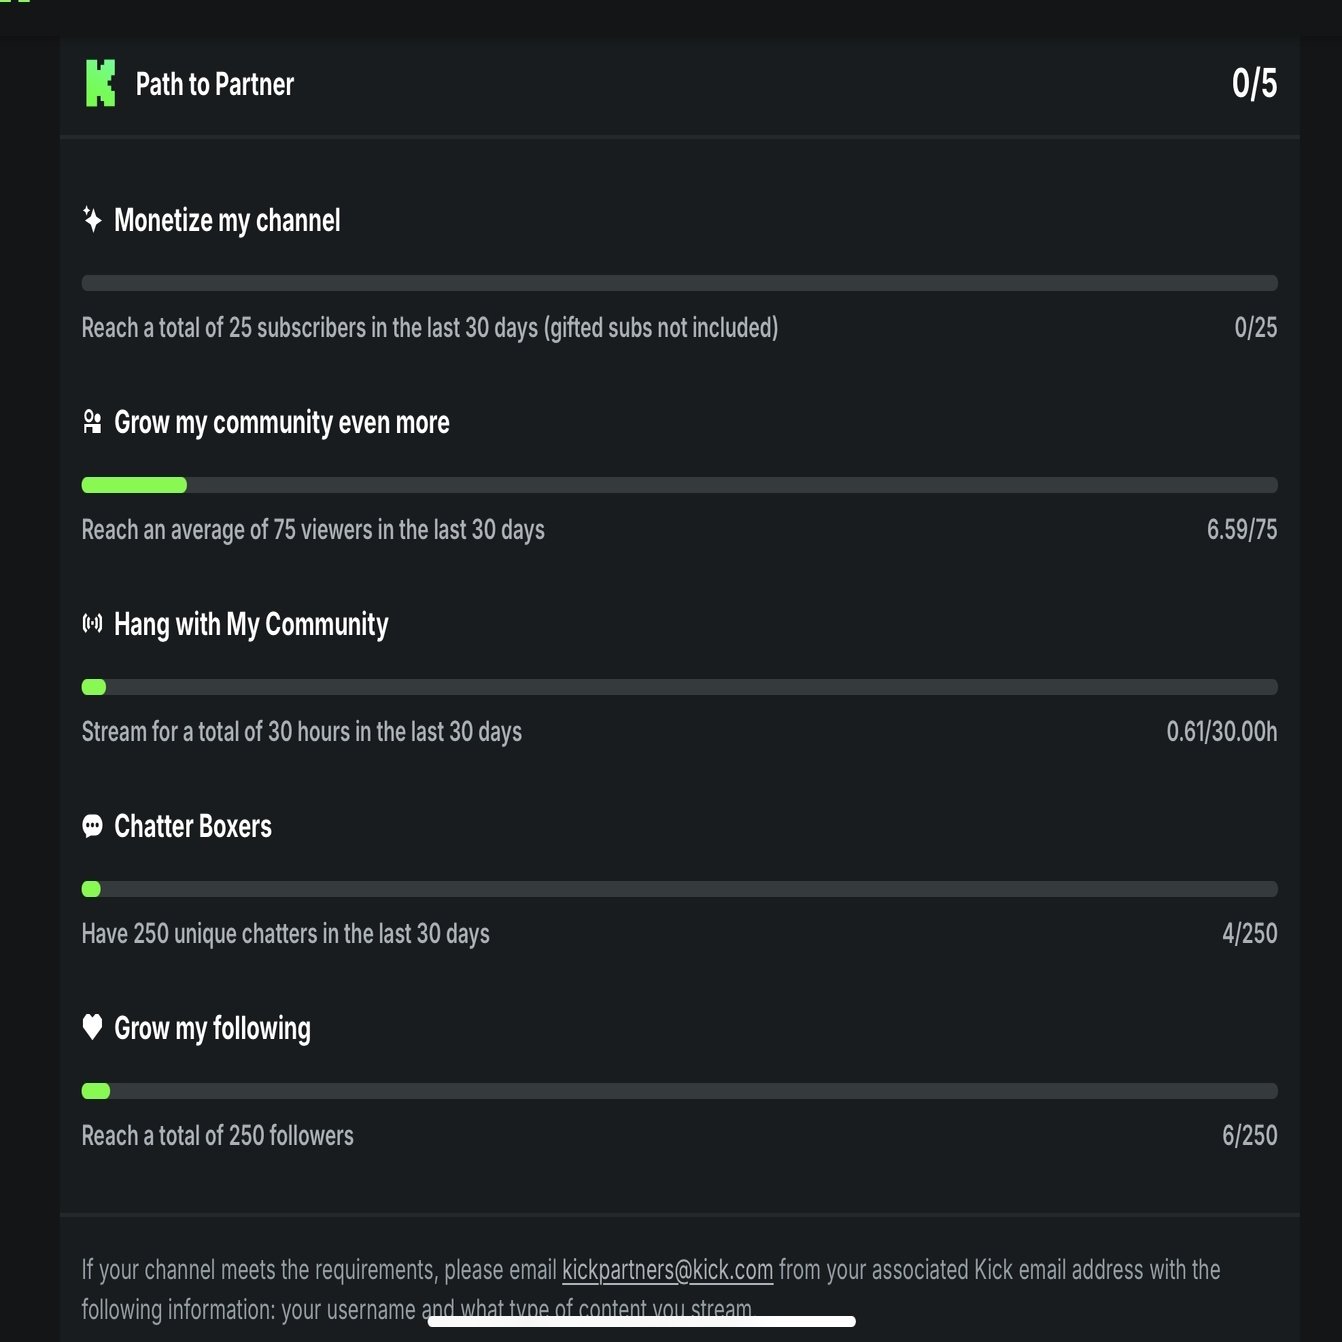Click the followers progress bar

[x=679, y=1091]
